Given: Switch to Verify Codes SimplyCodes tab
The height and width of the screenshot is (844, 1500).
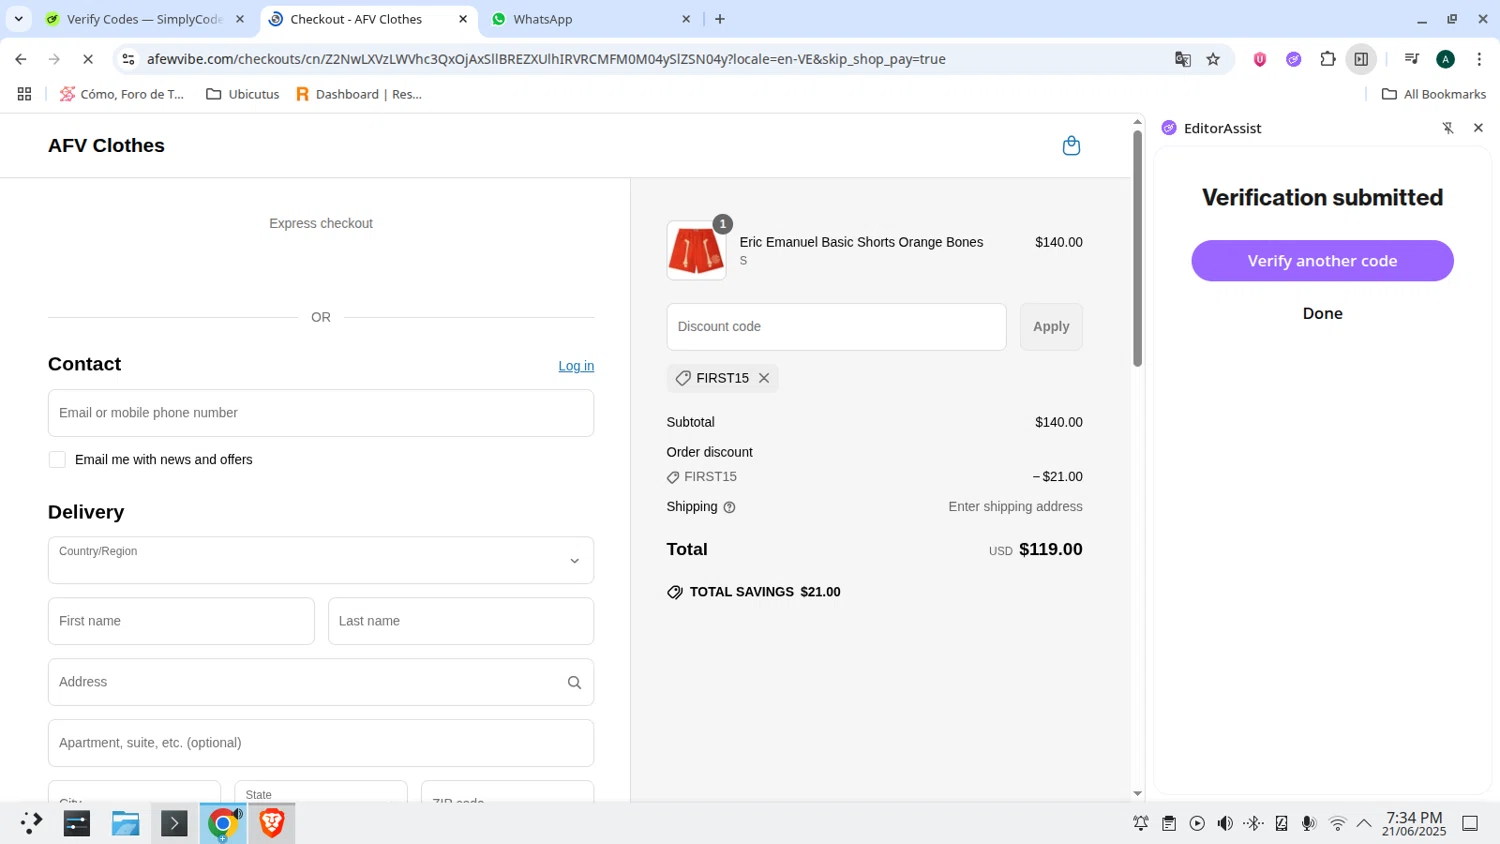Looking at the screenshot, I should [145, 19].
